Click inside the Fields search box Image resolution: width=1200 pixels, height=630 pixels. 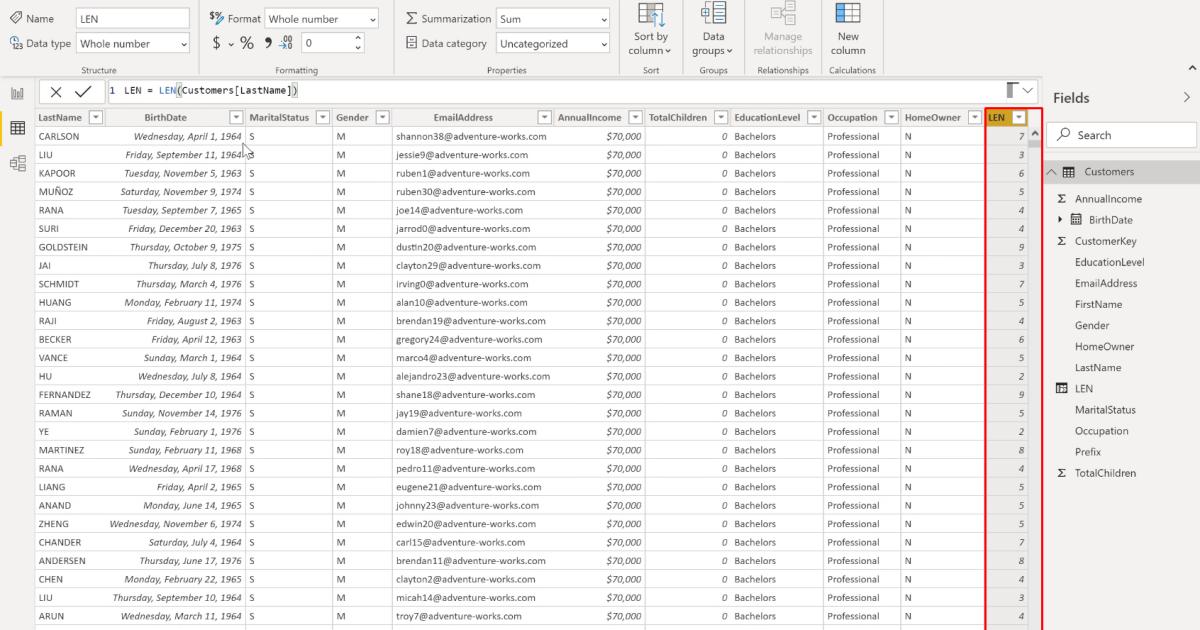click(1120, 133)
